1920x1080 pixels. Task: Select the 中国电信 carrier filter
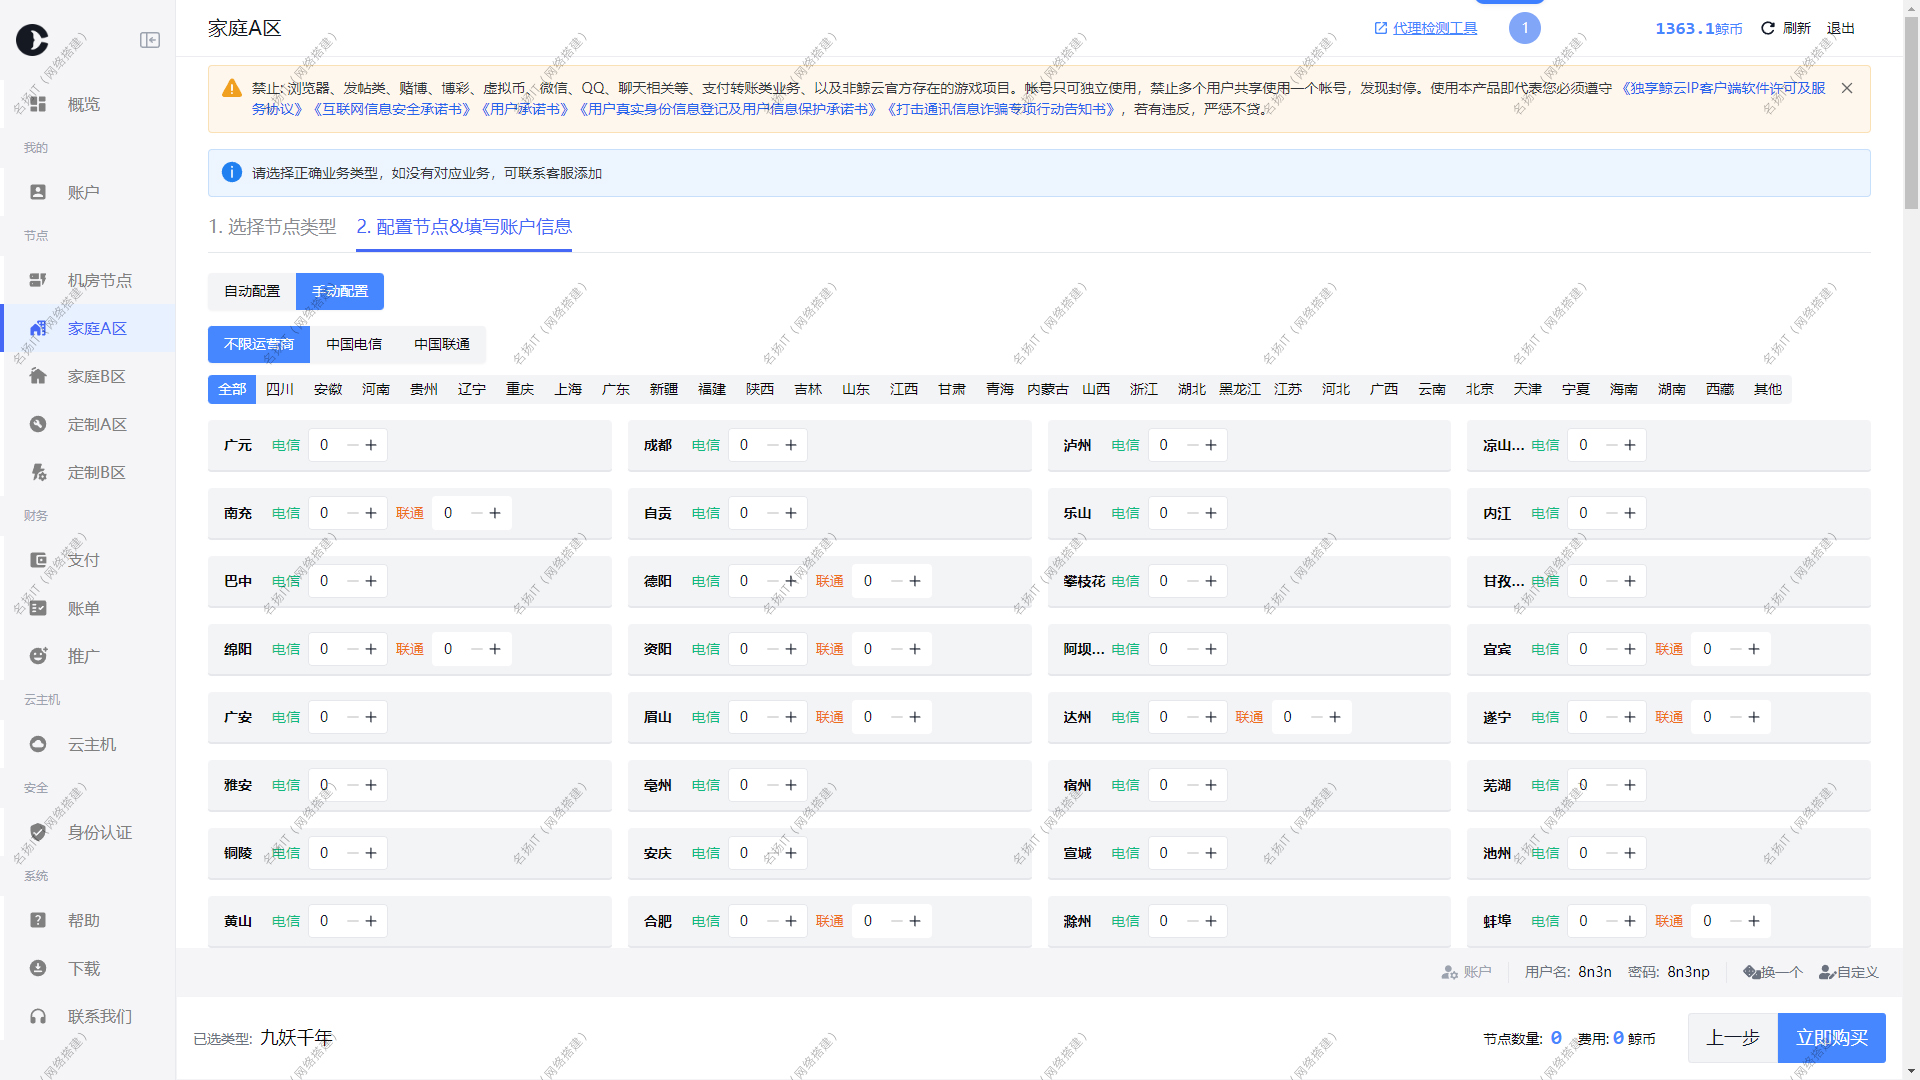coord(354,344)
